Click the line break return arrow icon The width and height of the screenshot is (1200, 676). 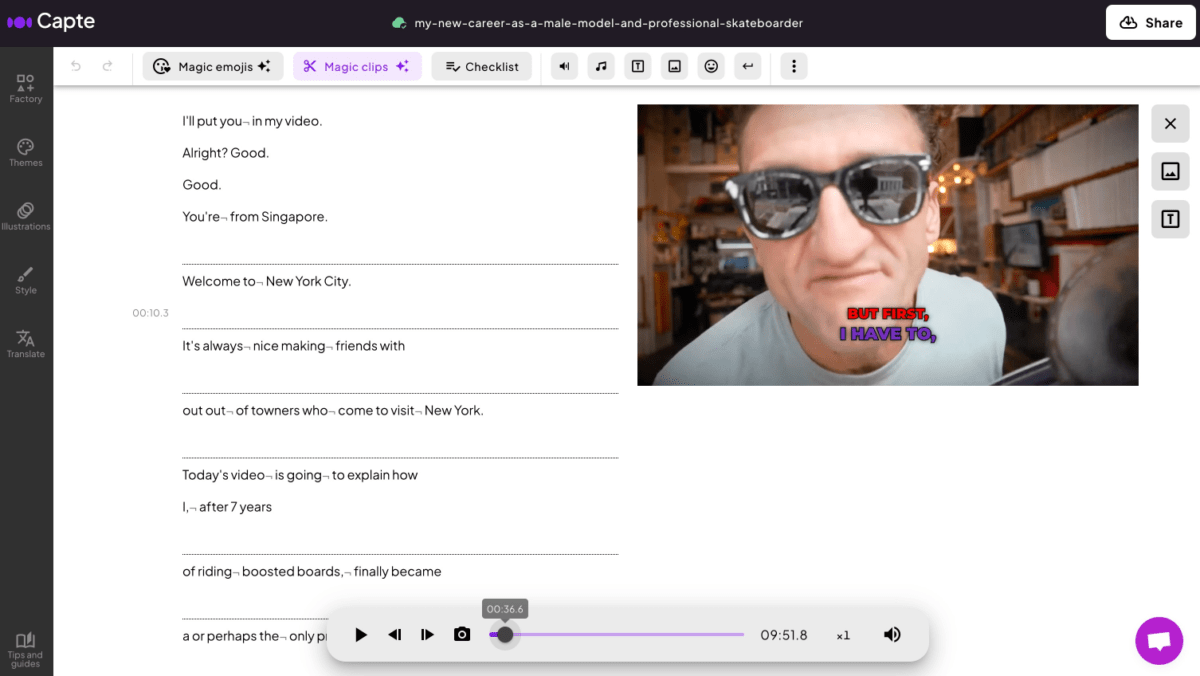[x=747, y=66]
